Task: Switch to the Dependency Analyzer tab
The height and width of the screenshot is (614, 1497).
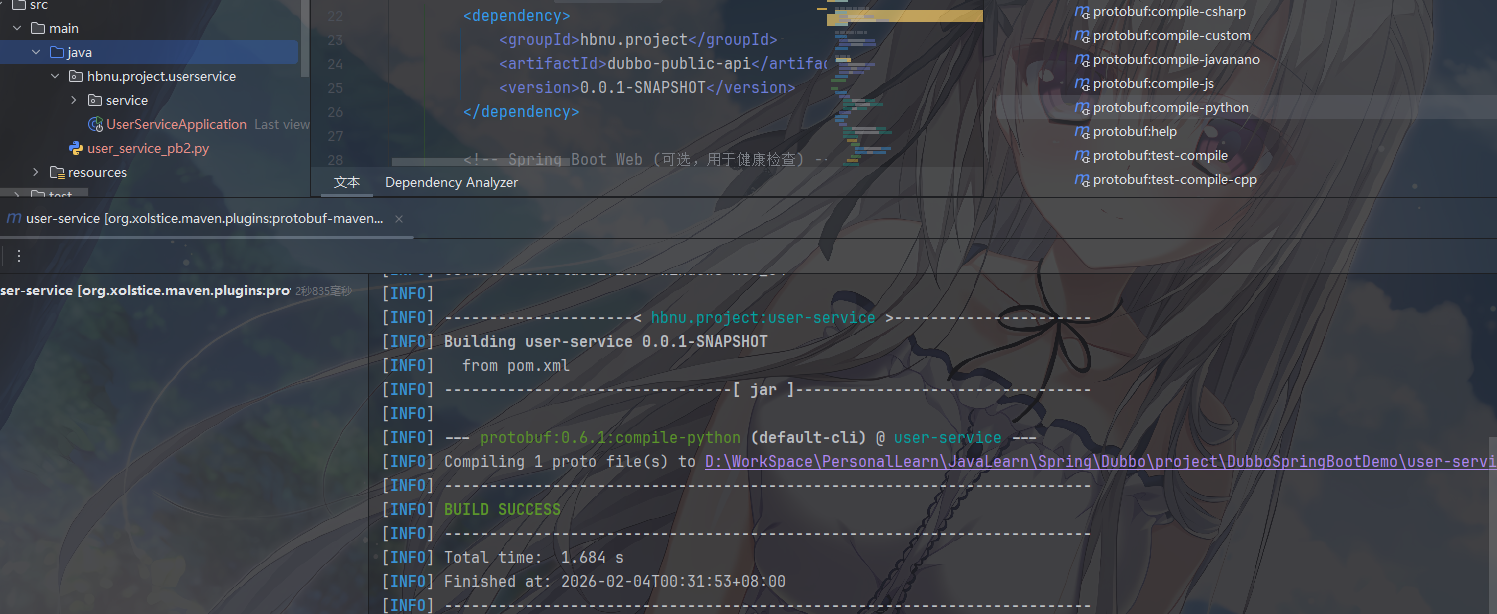Action: click(451, 182)
